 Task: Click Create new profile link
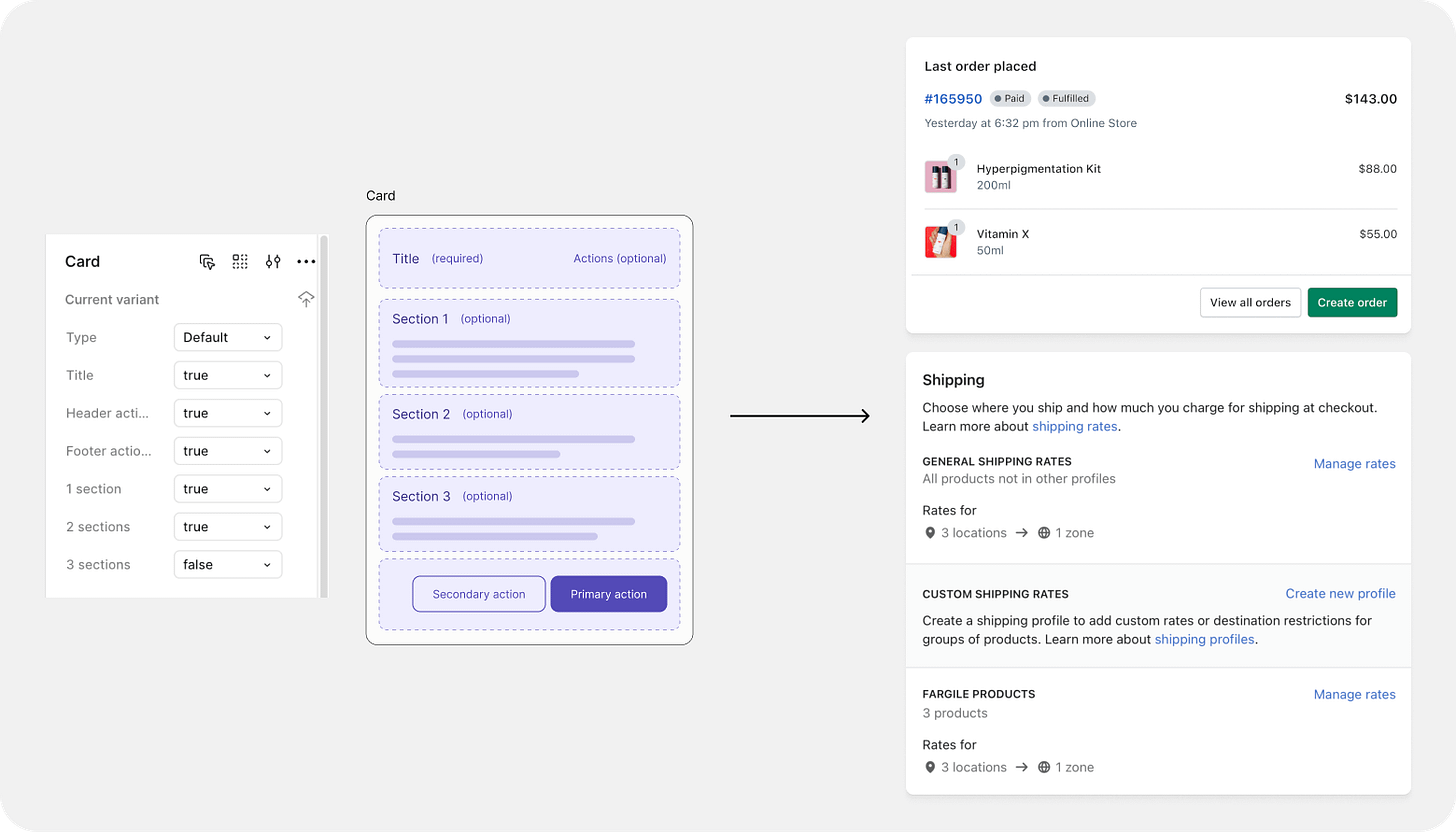click(x=1340, y=593)
